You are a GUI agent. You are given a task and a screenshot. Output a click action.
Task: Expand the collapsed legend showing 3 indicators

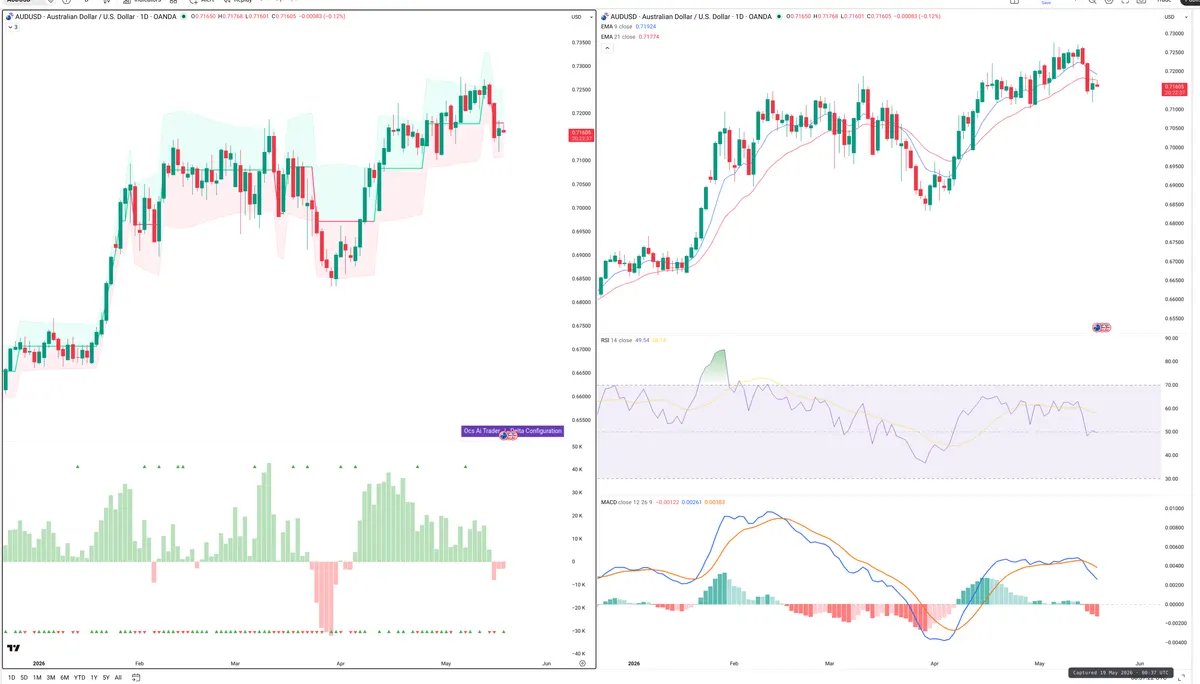13,27
